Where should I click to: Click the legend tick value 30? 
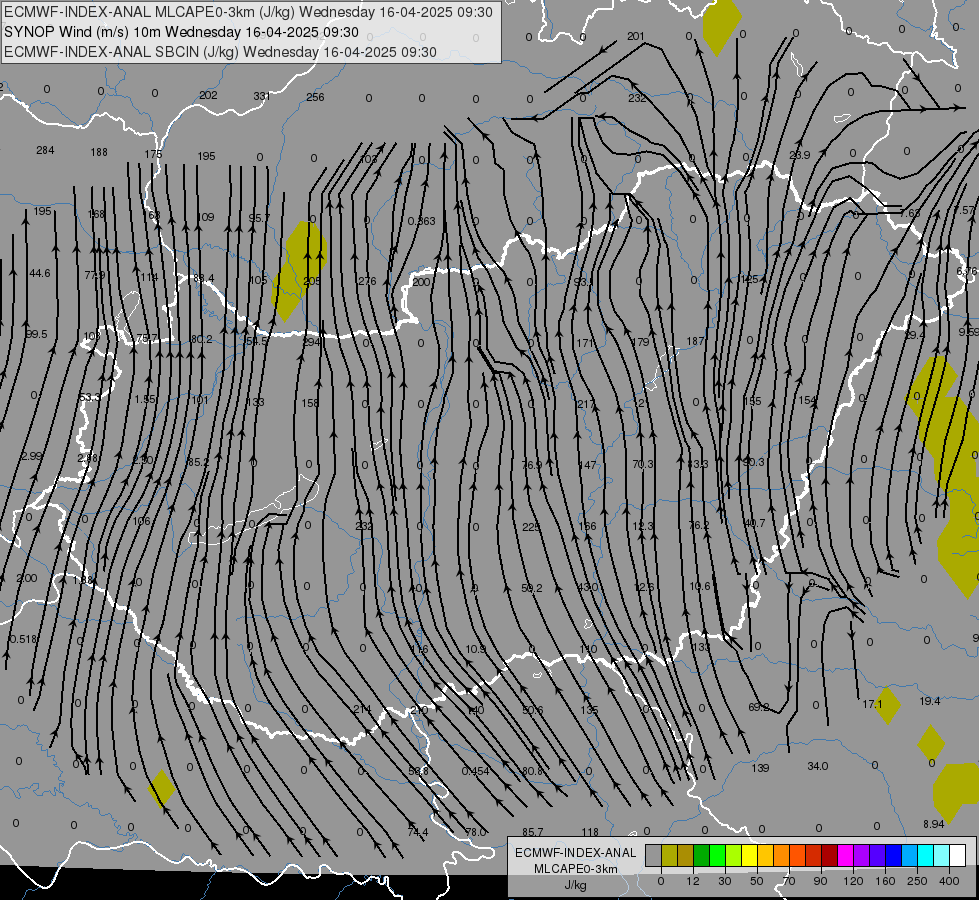coord(724,881)
